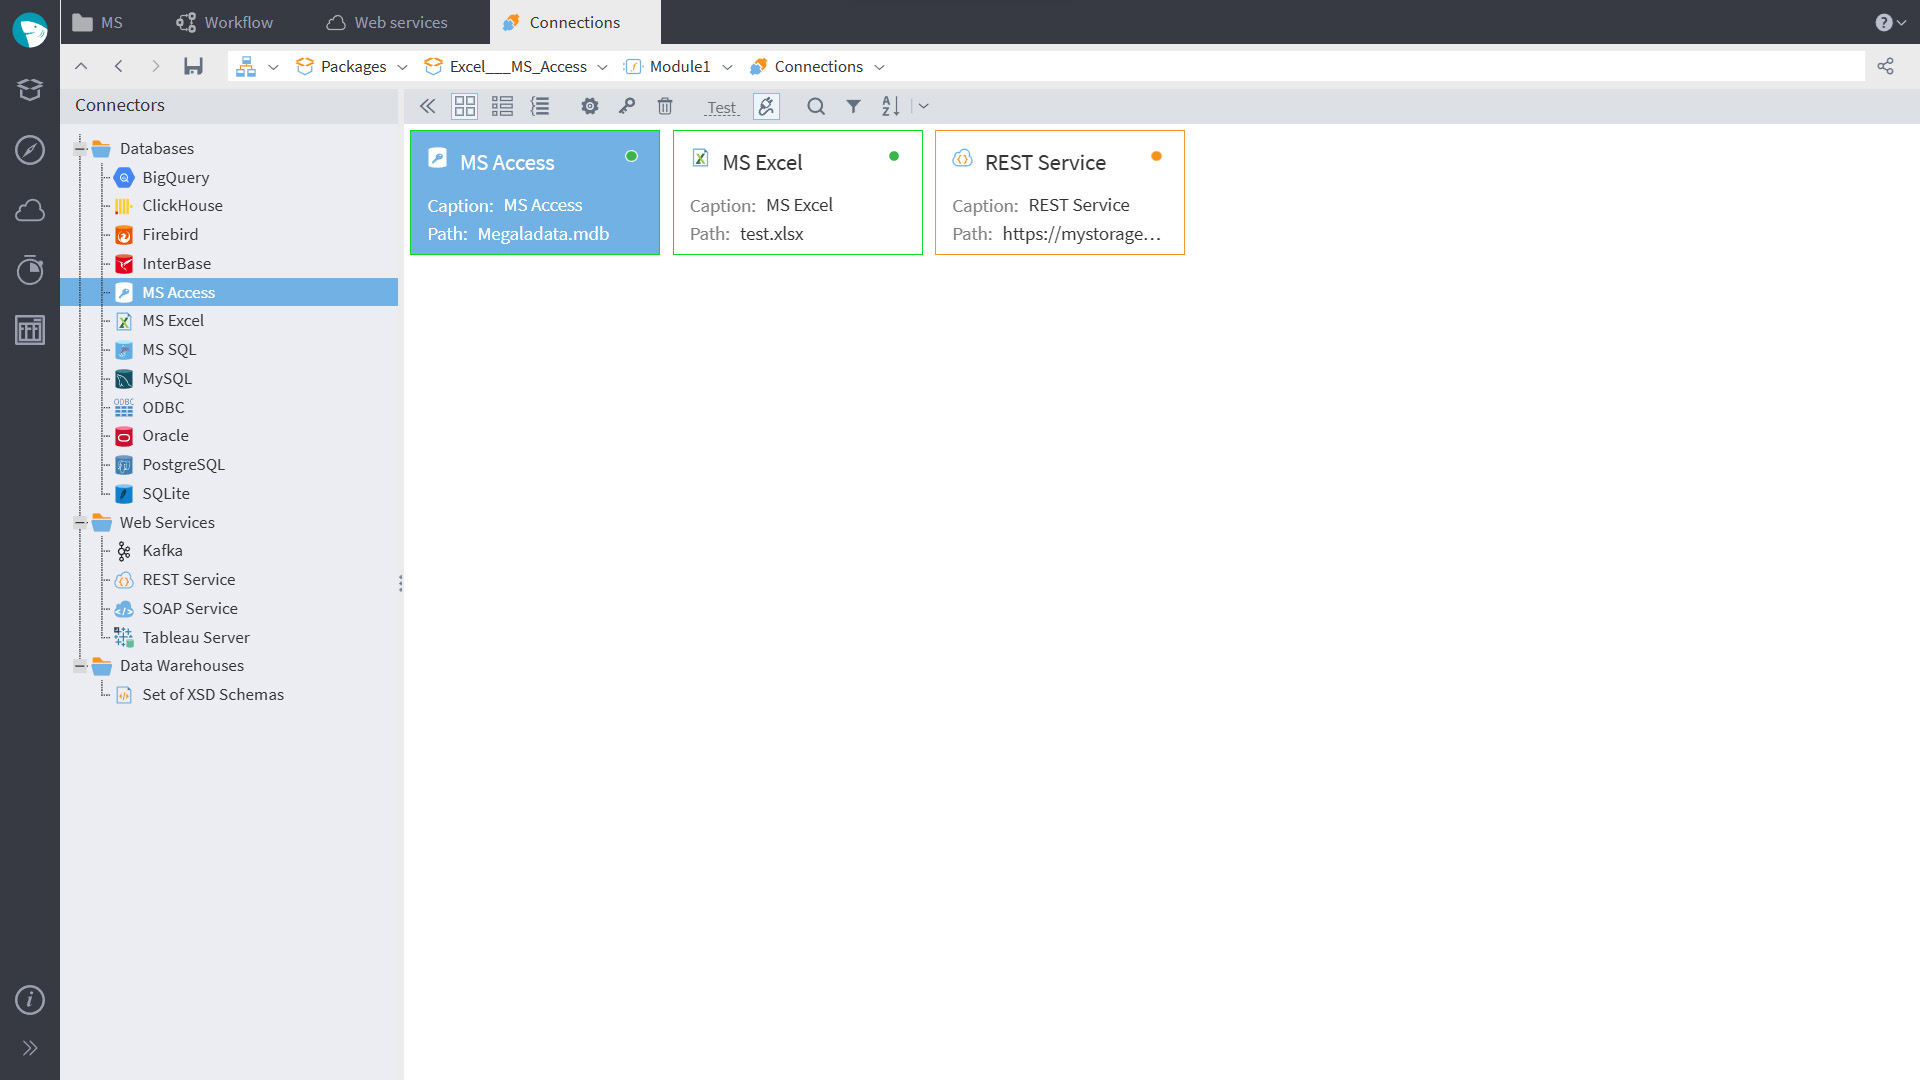This screenshot has height=1080, width=1920.
Task: Collapse the Web Services folder
Action: click(80, 523)
